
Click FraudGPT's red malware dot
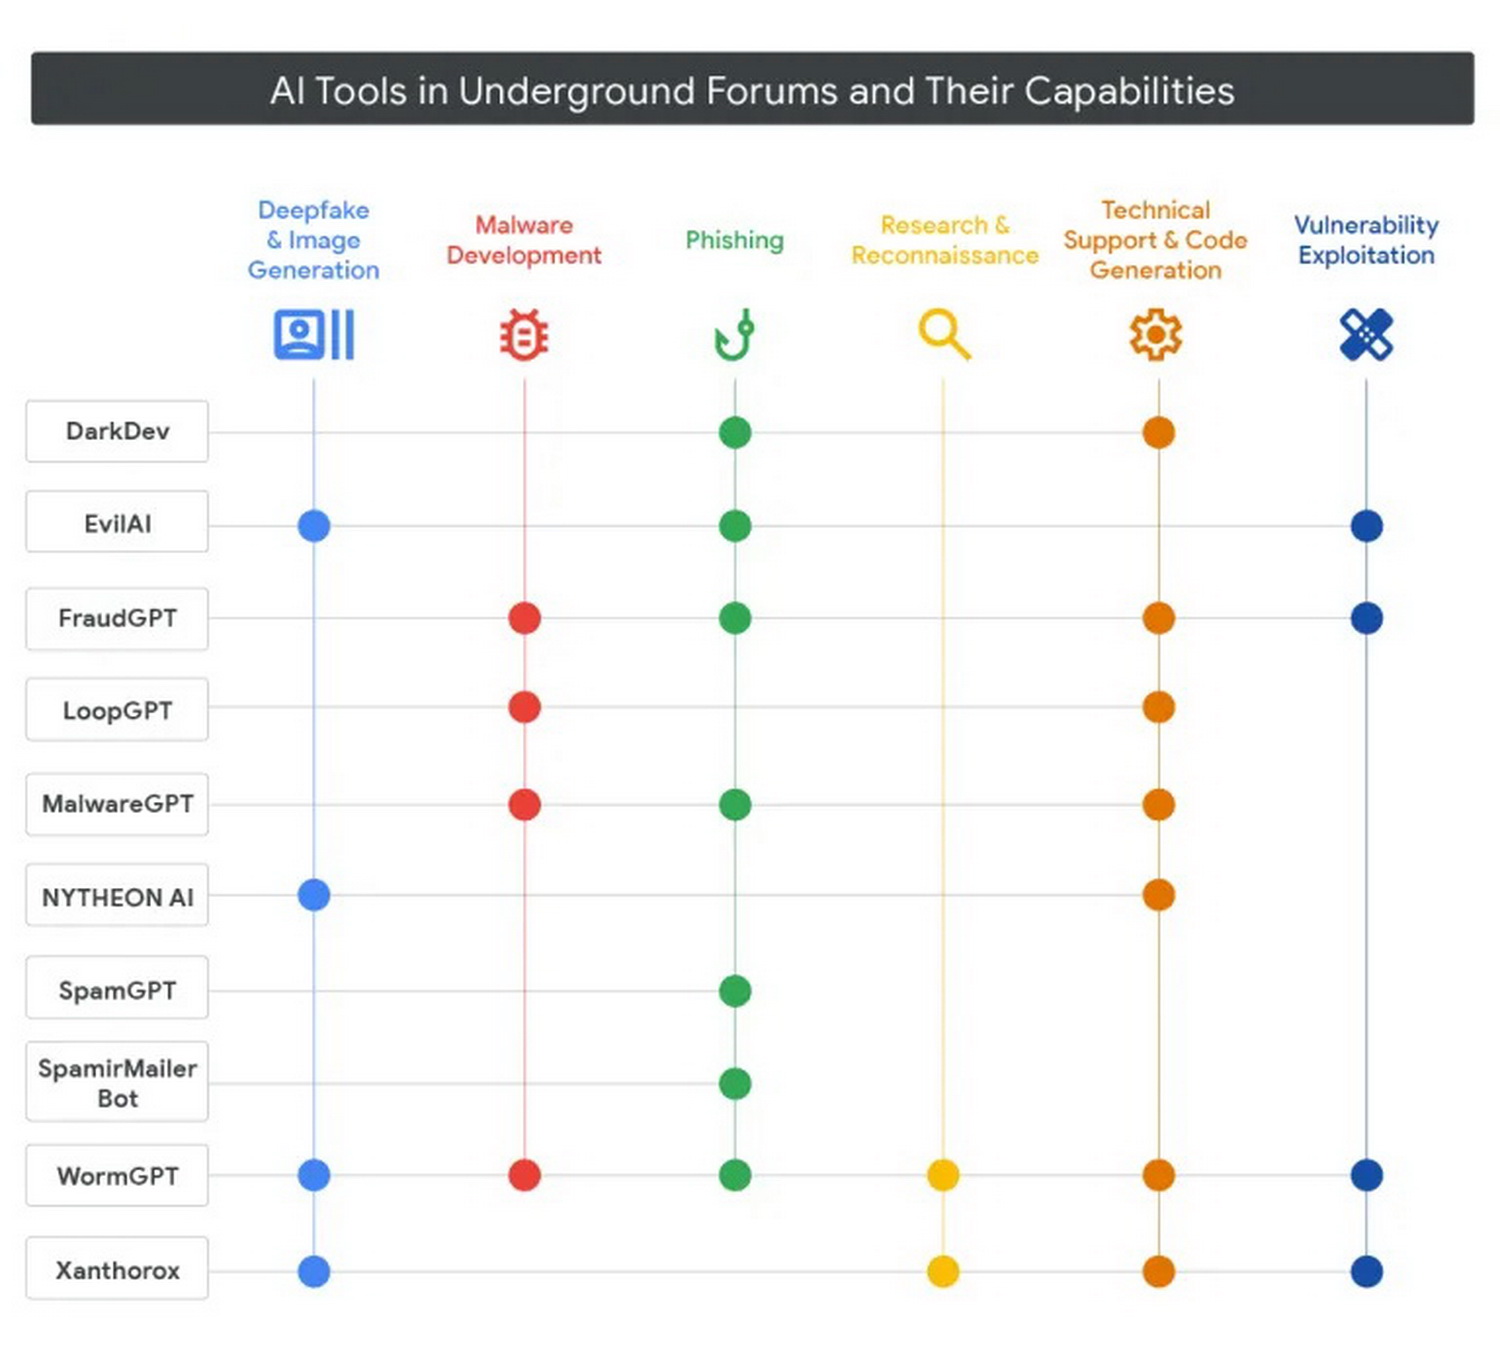pos(524,618)
